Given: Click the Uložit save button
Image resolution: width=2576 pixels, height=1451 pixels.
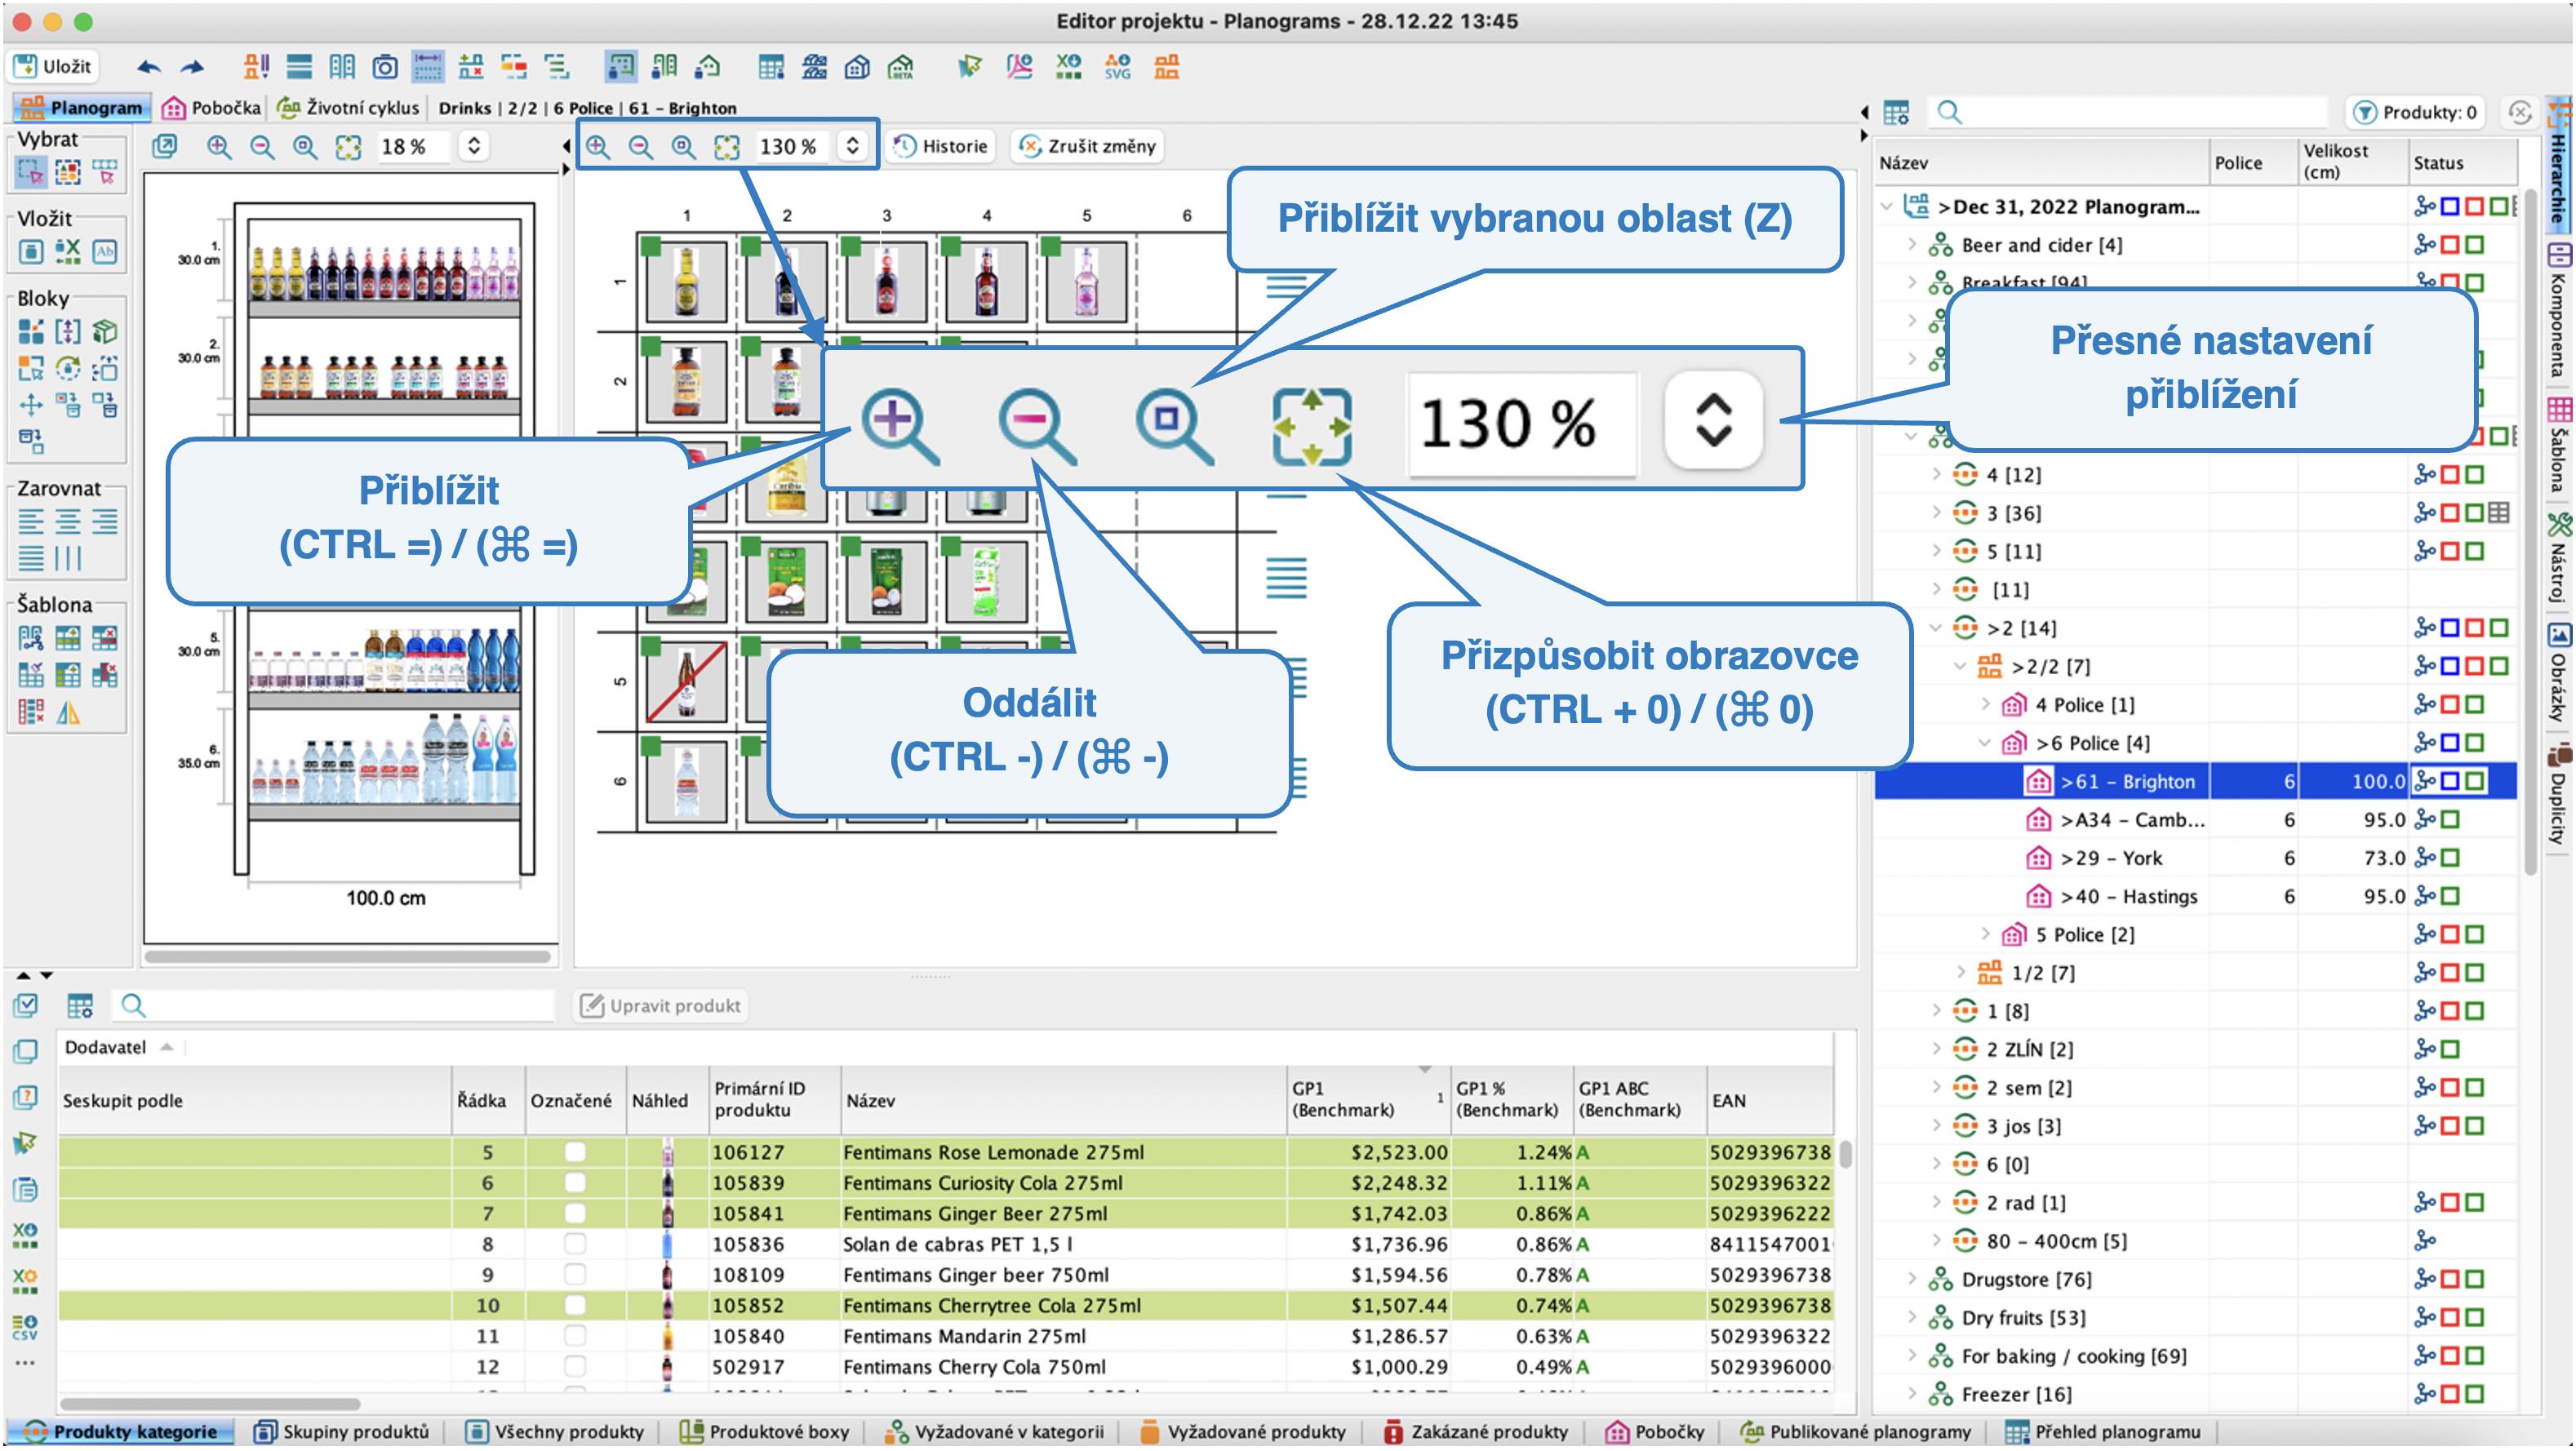Looking at the screenshot, I should pyautogui.click(x=54, y=67).
